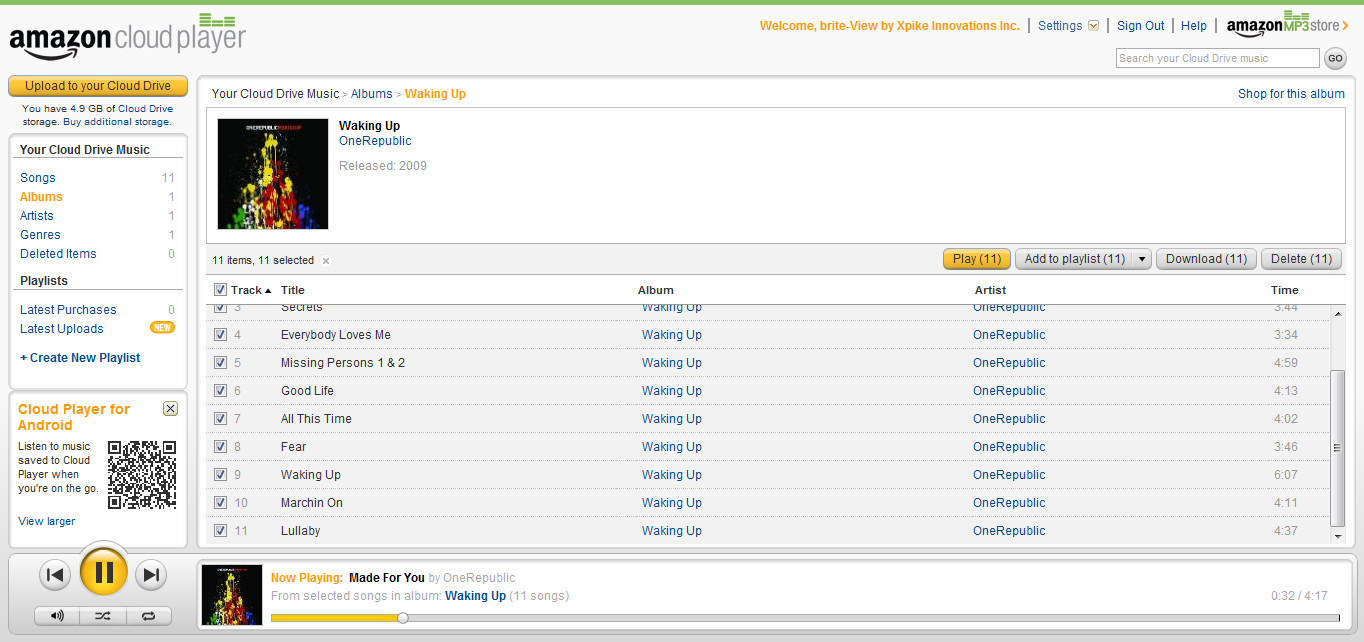
Task: Uncheck the All This Time track
Action: pyautogui.click(x=220, y=419)
